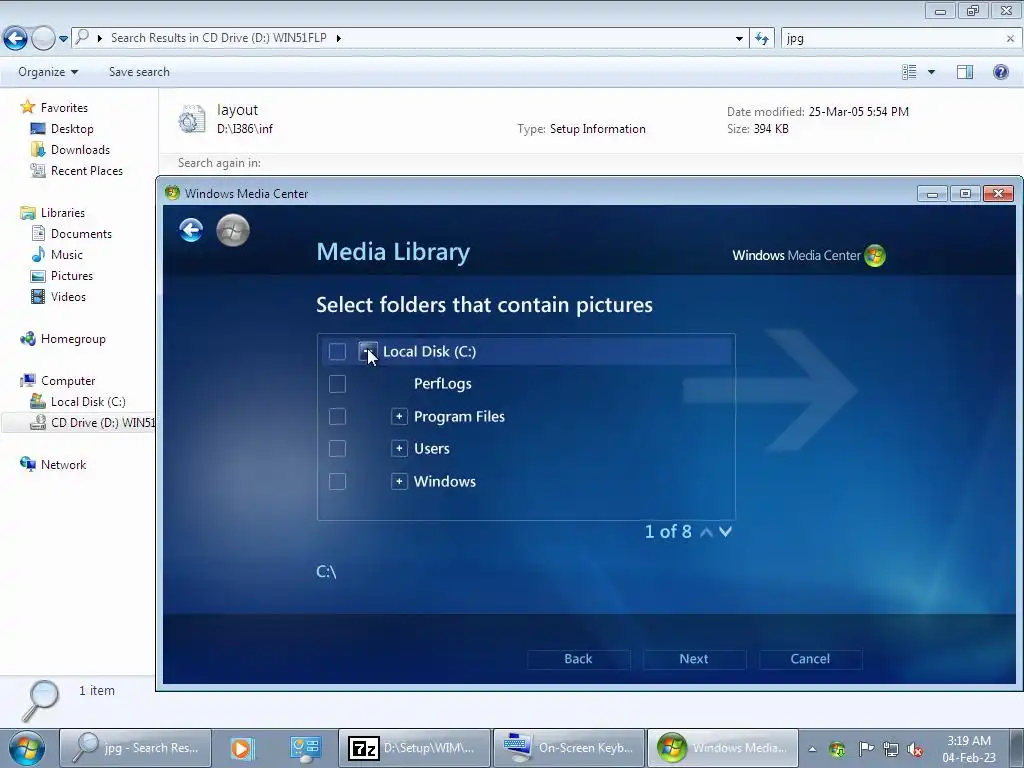Maximize the Windows Media Center window
This screenshot has height=768, width=1024.
[965, 193]
